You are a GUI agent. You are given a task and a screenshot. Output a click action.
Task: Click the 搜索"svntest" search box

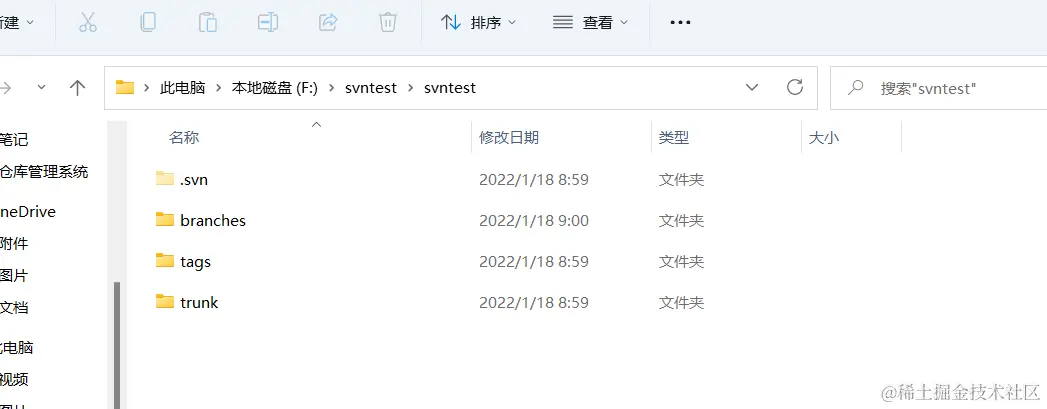[938, 87]
